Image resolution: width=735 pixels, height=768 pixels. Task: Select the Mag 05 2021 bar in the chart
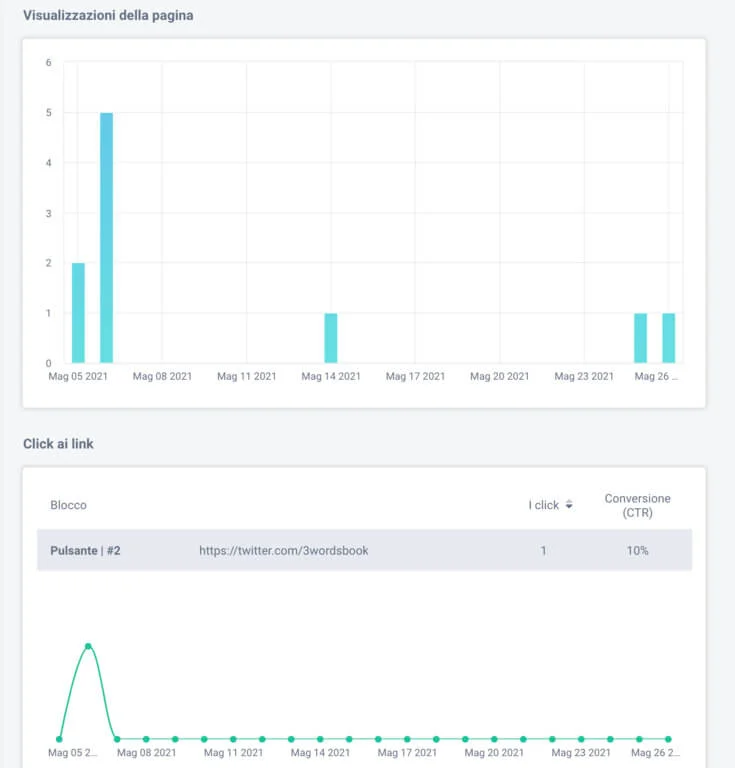(78, 312)
